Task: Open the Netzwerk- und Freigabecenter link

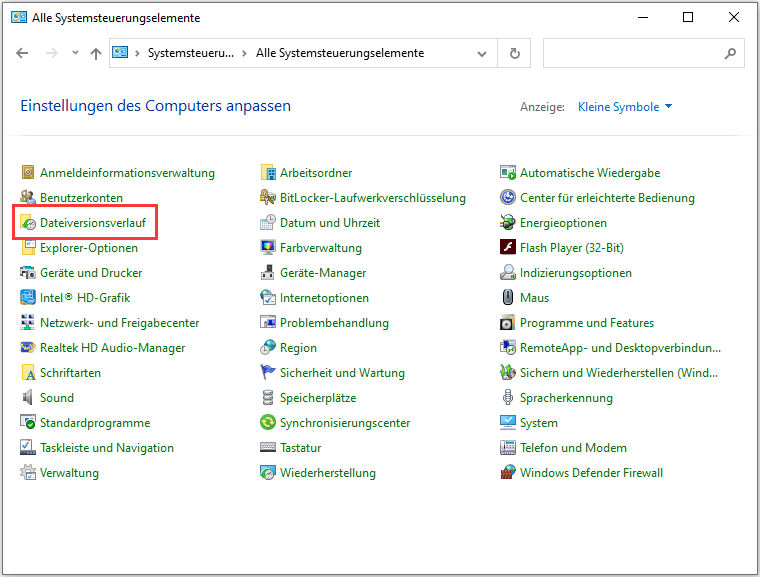Action: (x=119, y=323)
